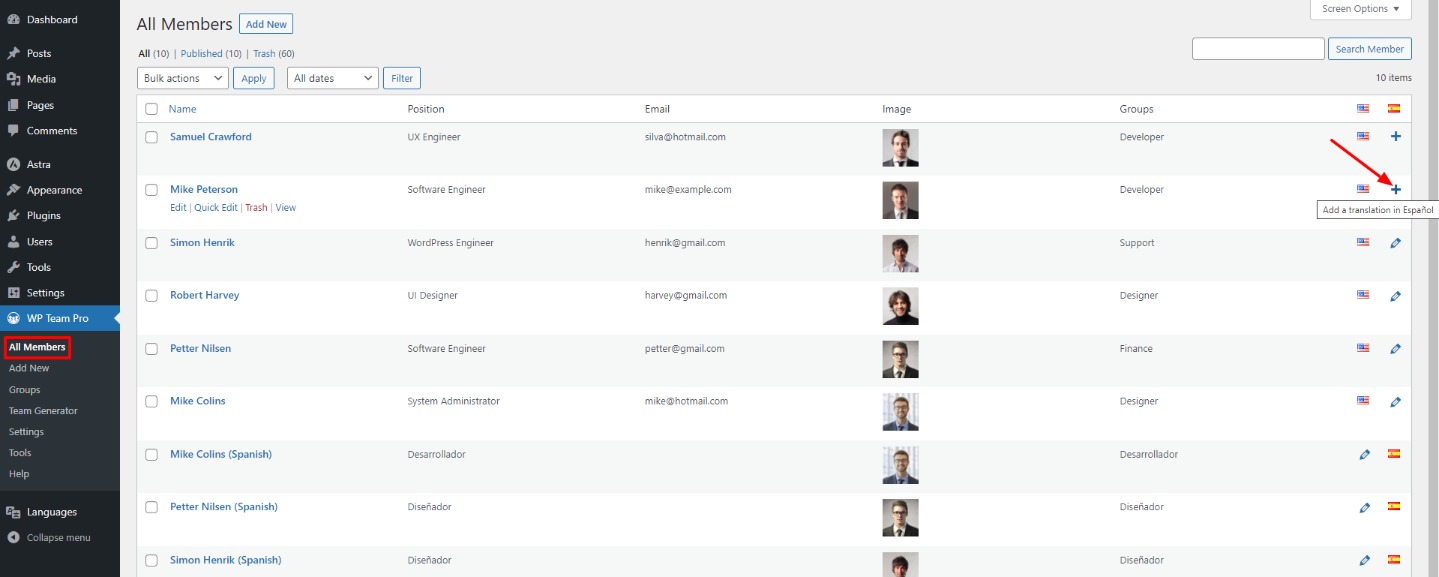Check the select-all checkbox beside the Name column header

pos(152,109)
